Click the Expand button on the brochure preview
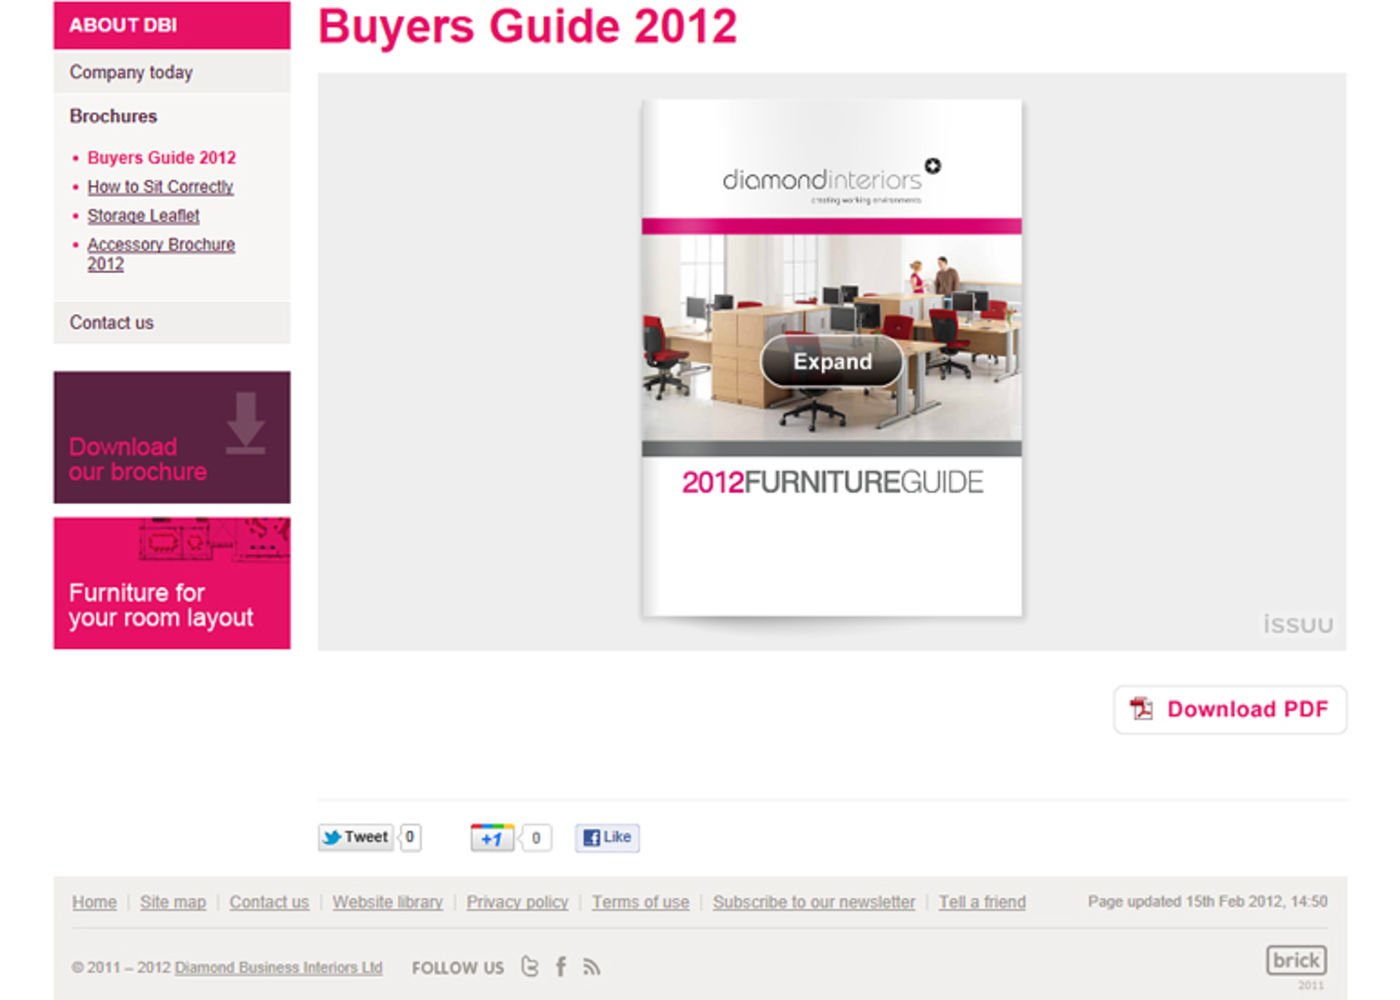 [x=831, y=362]
